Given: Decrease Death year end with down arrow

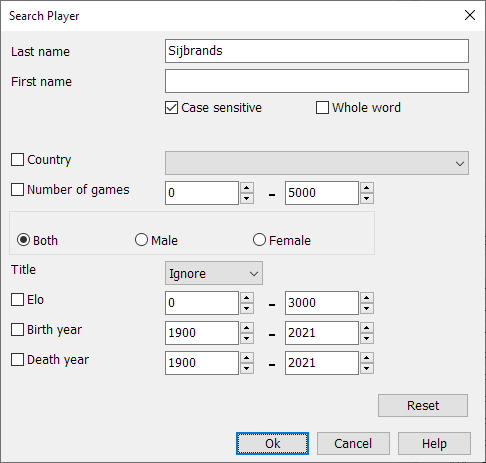Looking at the screenshot, I should pos(367,368).
